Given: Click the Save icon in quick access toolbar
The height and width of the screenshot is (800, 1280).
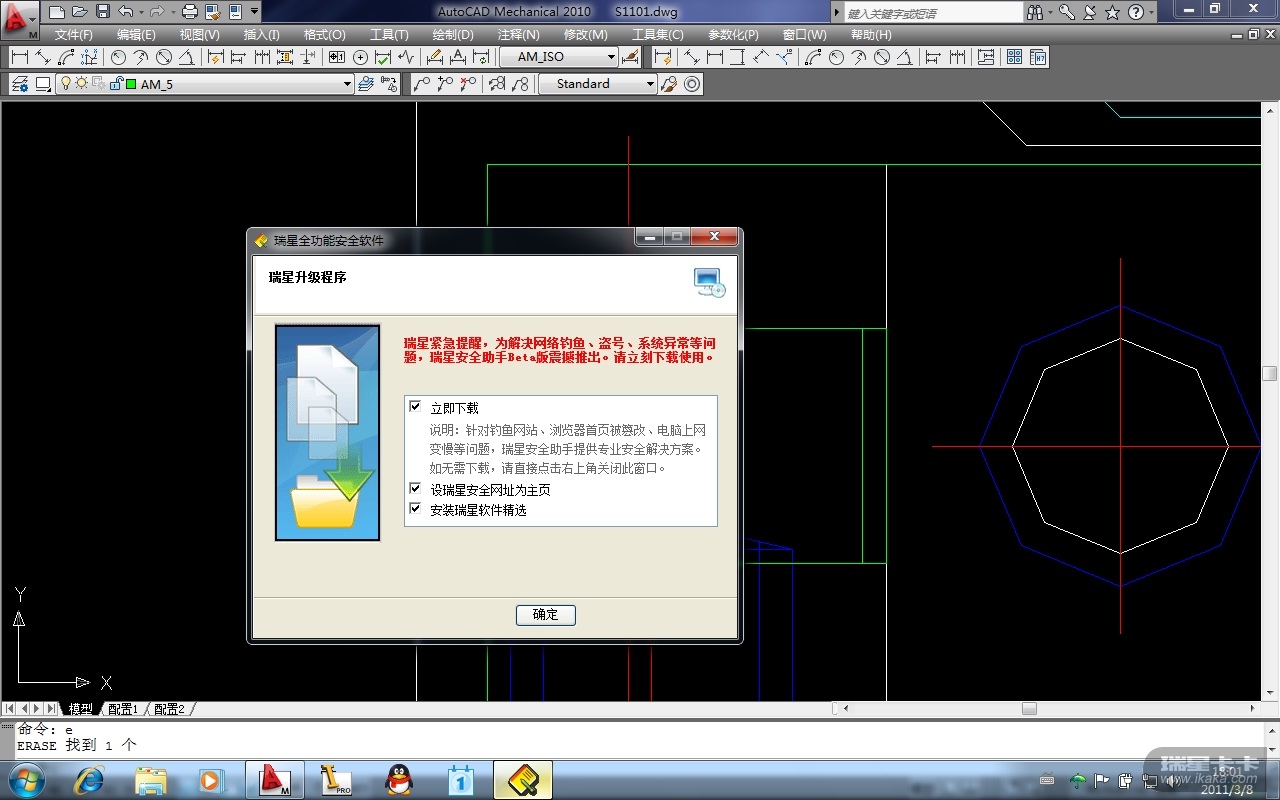Looking at the screenshot, I should coord(102,12).
